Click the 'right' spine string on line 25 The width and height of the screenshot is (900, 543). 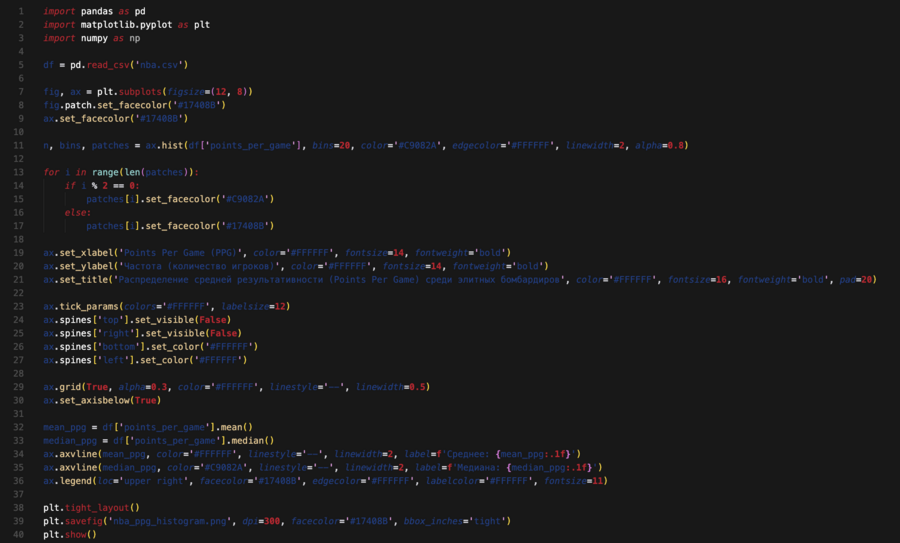[x=118, y=333]
